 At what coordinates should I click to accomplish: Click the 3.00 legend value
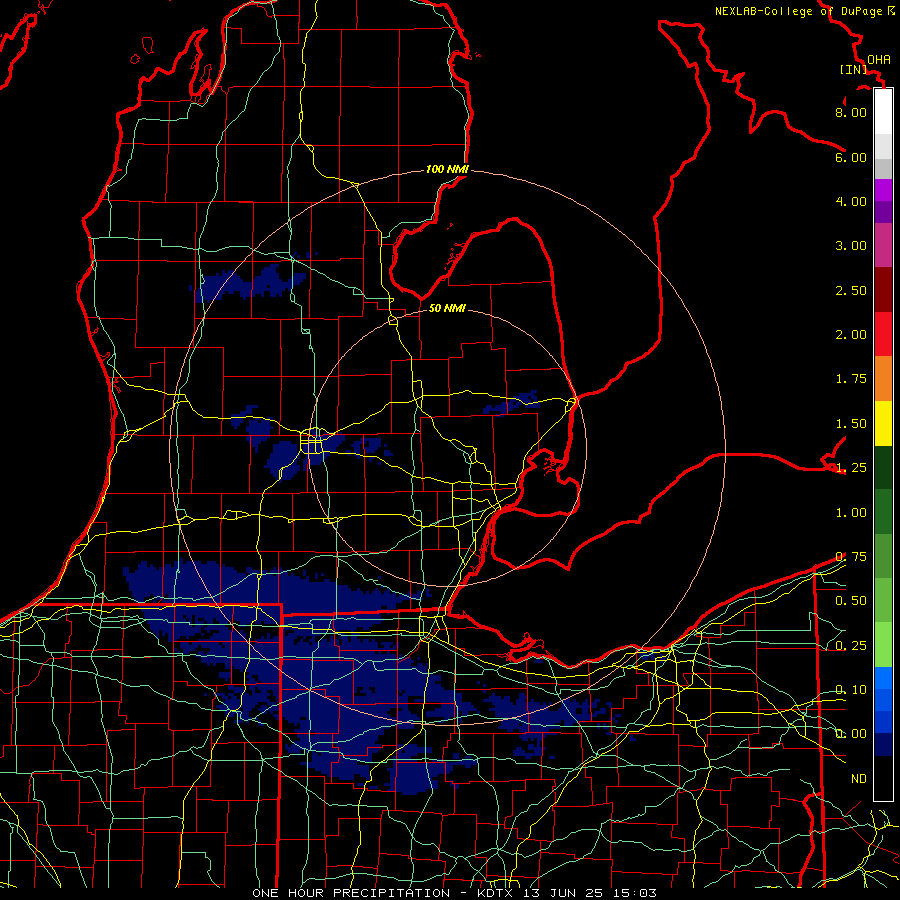851,246
